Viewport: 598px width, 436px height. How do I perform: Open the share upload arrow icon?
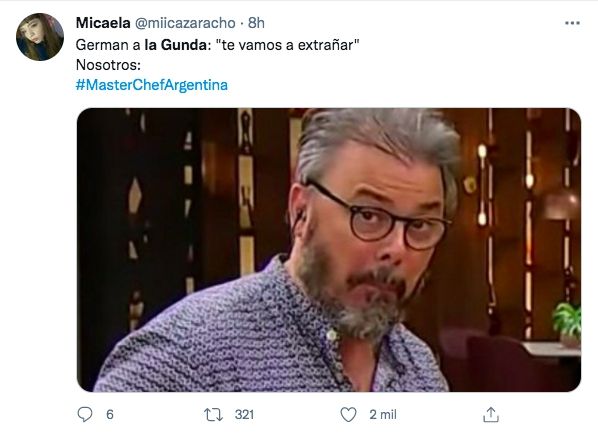pyautogui.click(x=491, y=415)
